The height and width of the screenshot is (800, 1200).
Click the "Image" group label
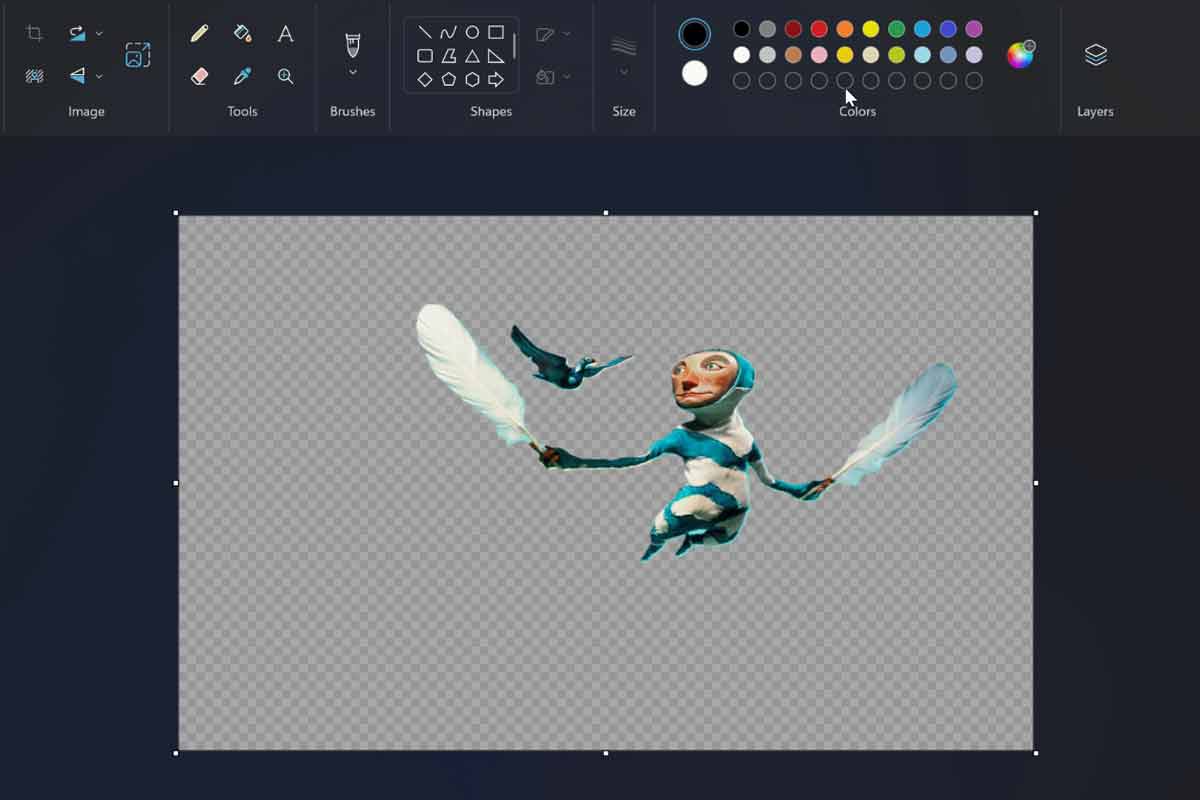(x=86, y=112)
